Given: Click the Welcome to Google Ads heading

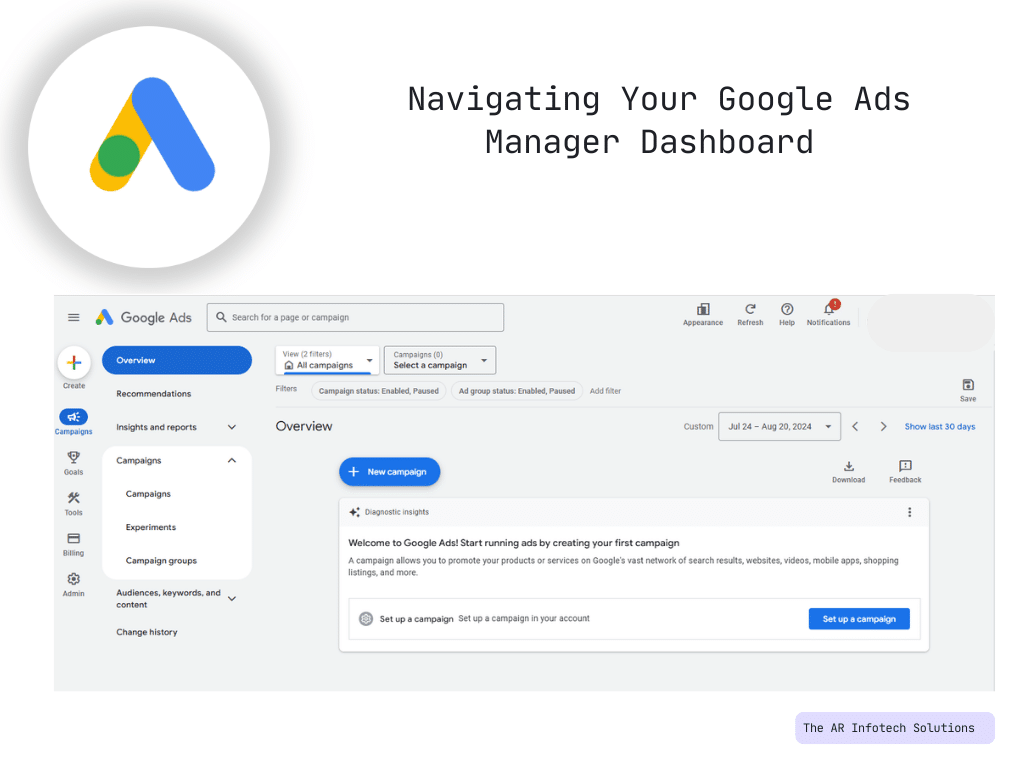Looking at the screenshot, I should click(513, 543).
